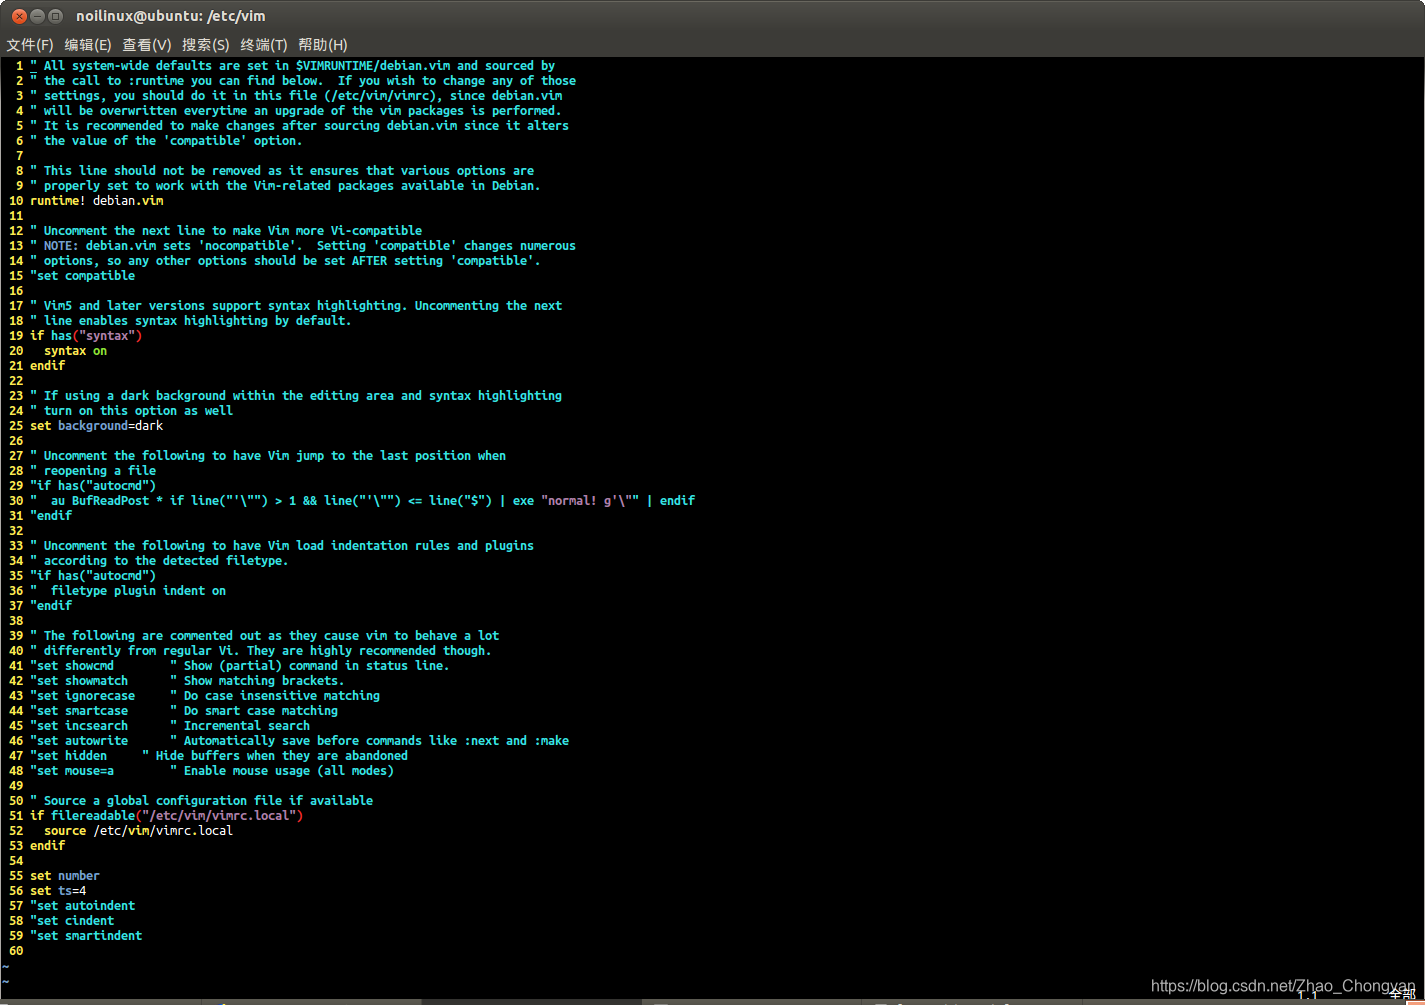Click line 'The following are commented out'
The height and width of the screenshot is (1005, 1425).
(264, 636)
